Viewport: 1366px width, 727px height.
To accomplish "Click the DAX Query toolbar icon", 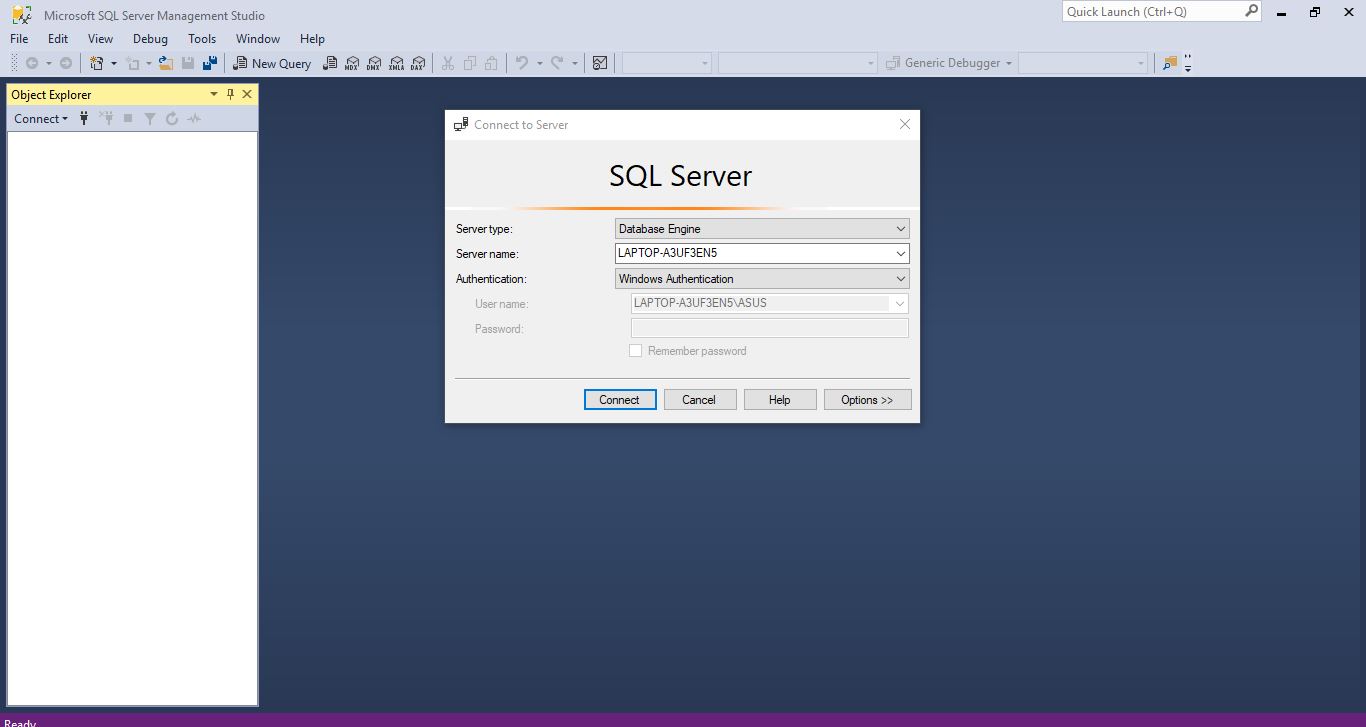I will pyautogui.click(x=418, y=63).
